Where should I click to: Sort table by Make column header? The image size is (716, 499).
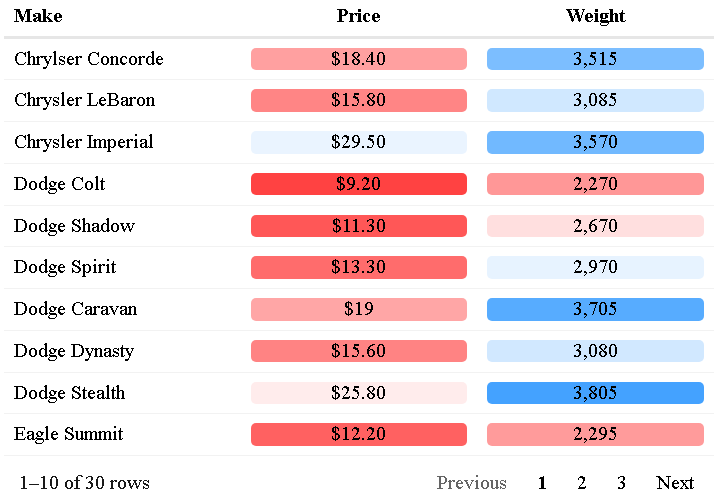pyautogui.click(x=38, y=16)
